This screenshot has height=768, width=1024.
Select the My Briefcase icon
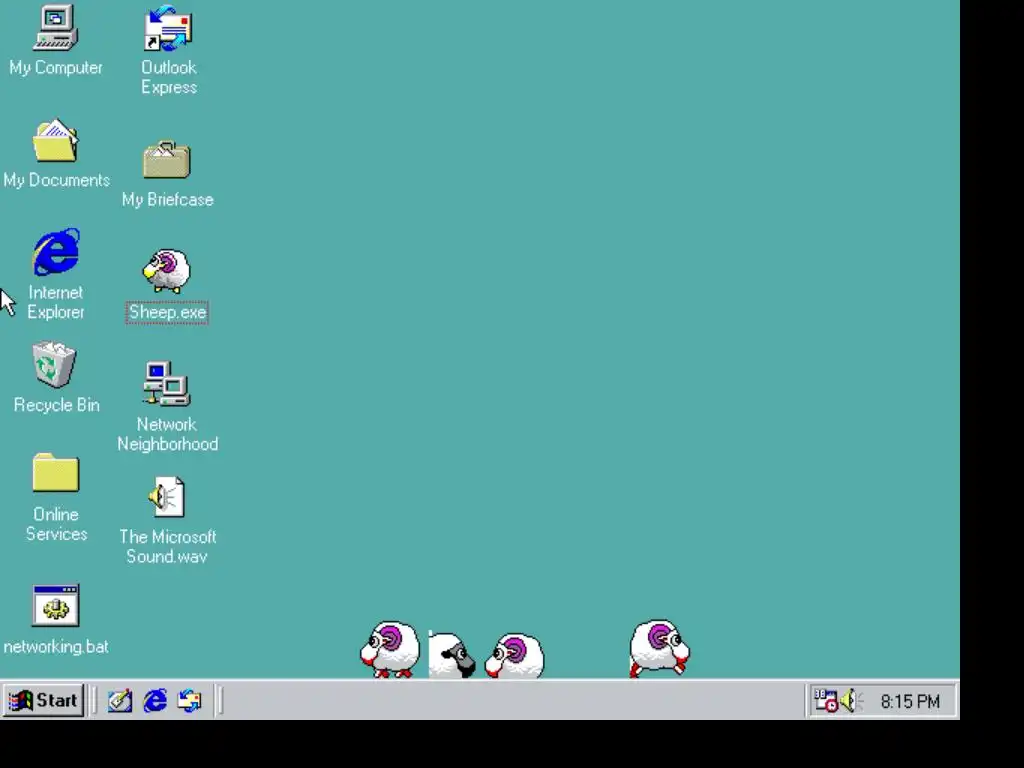click(x=167, y=159)
